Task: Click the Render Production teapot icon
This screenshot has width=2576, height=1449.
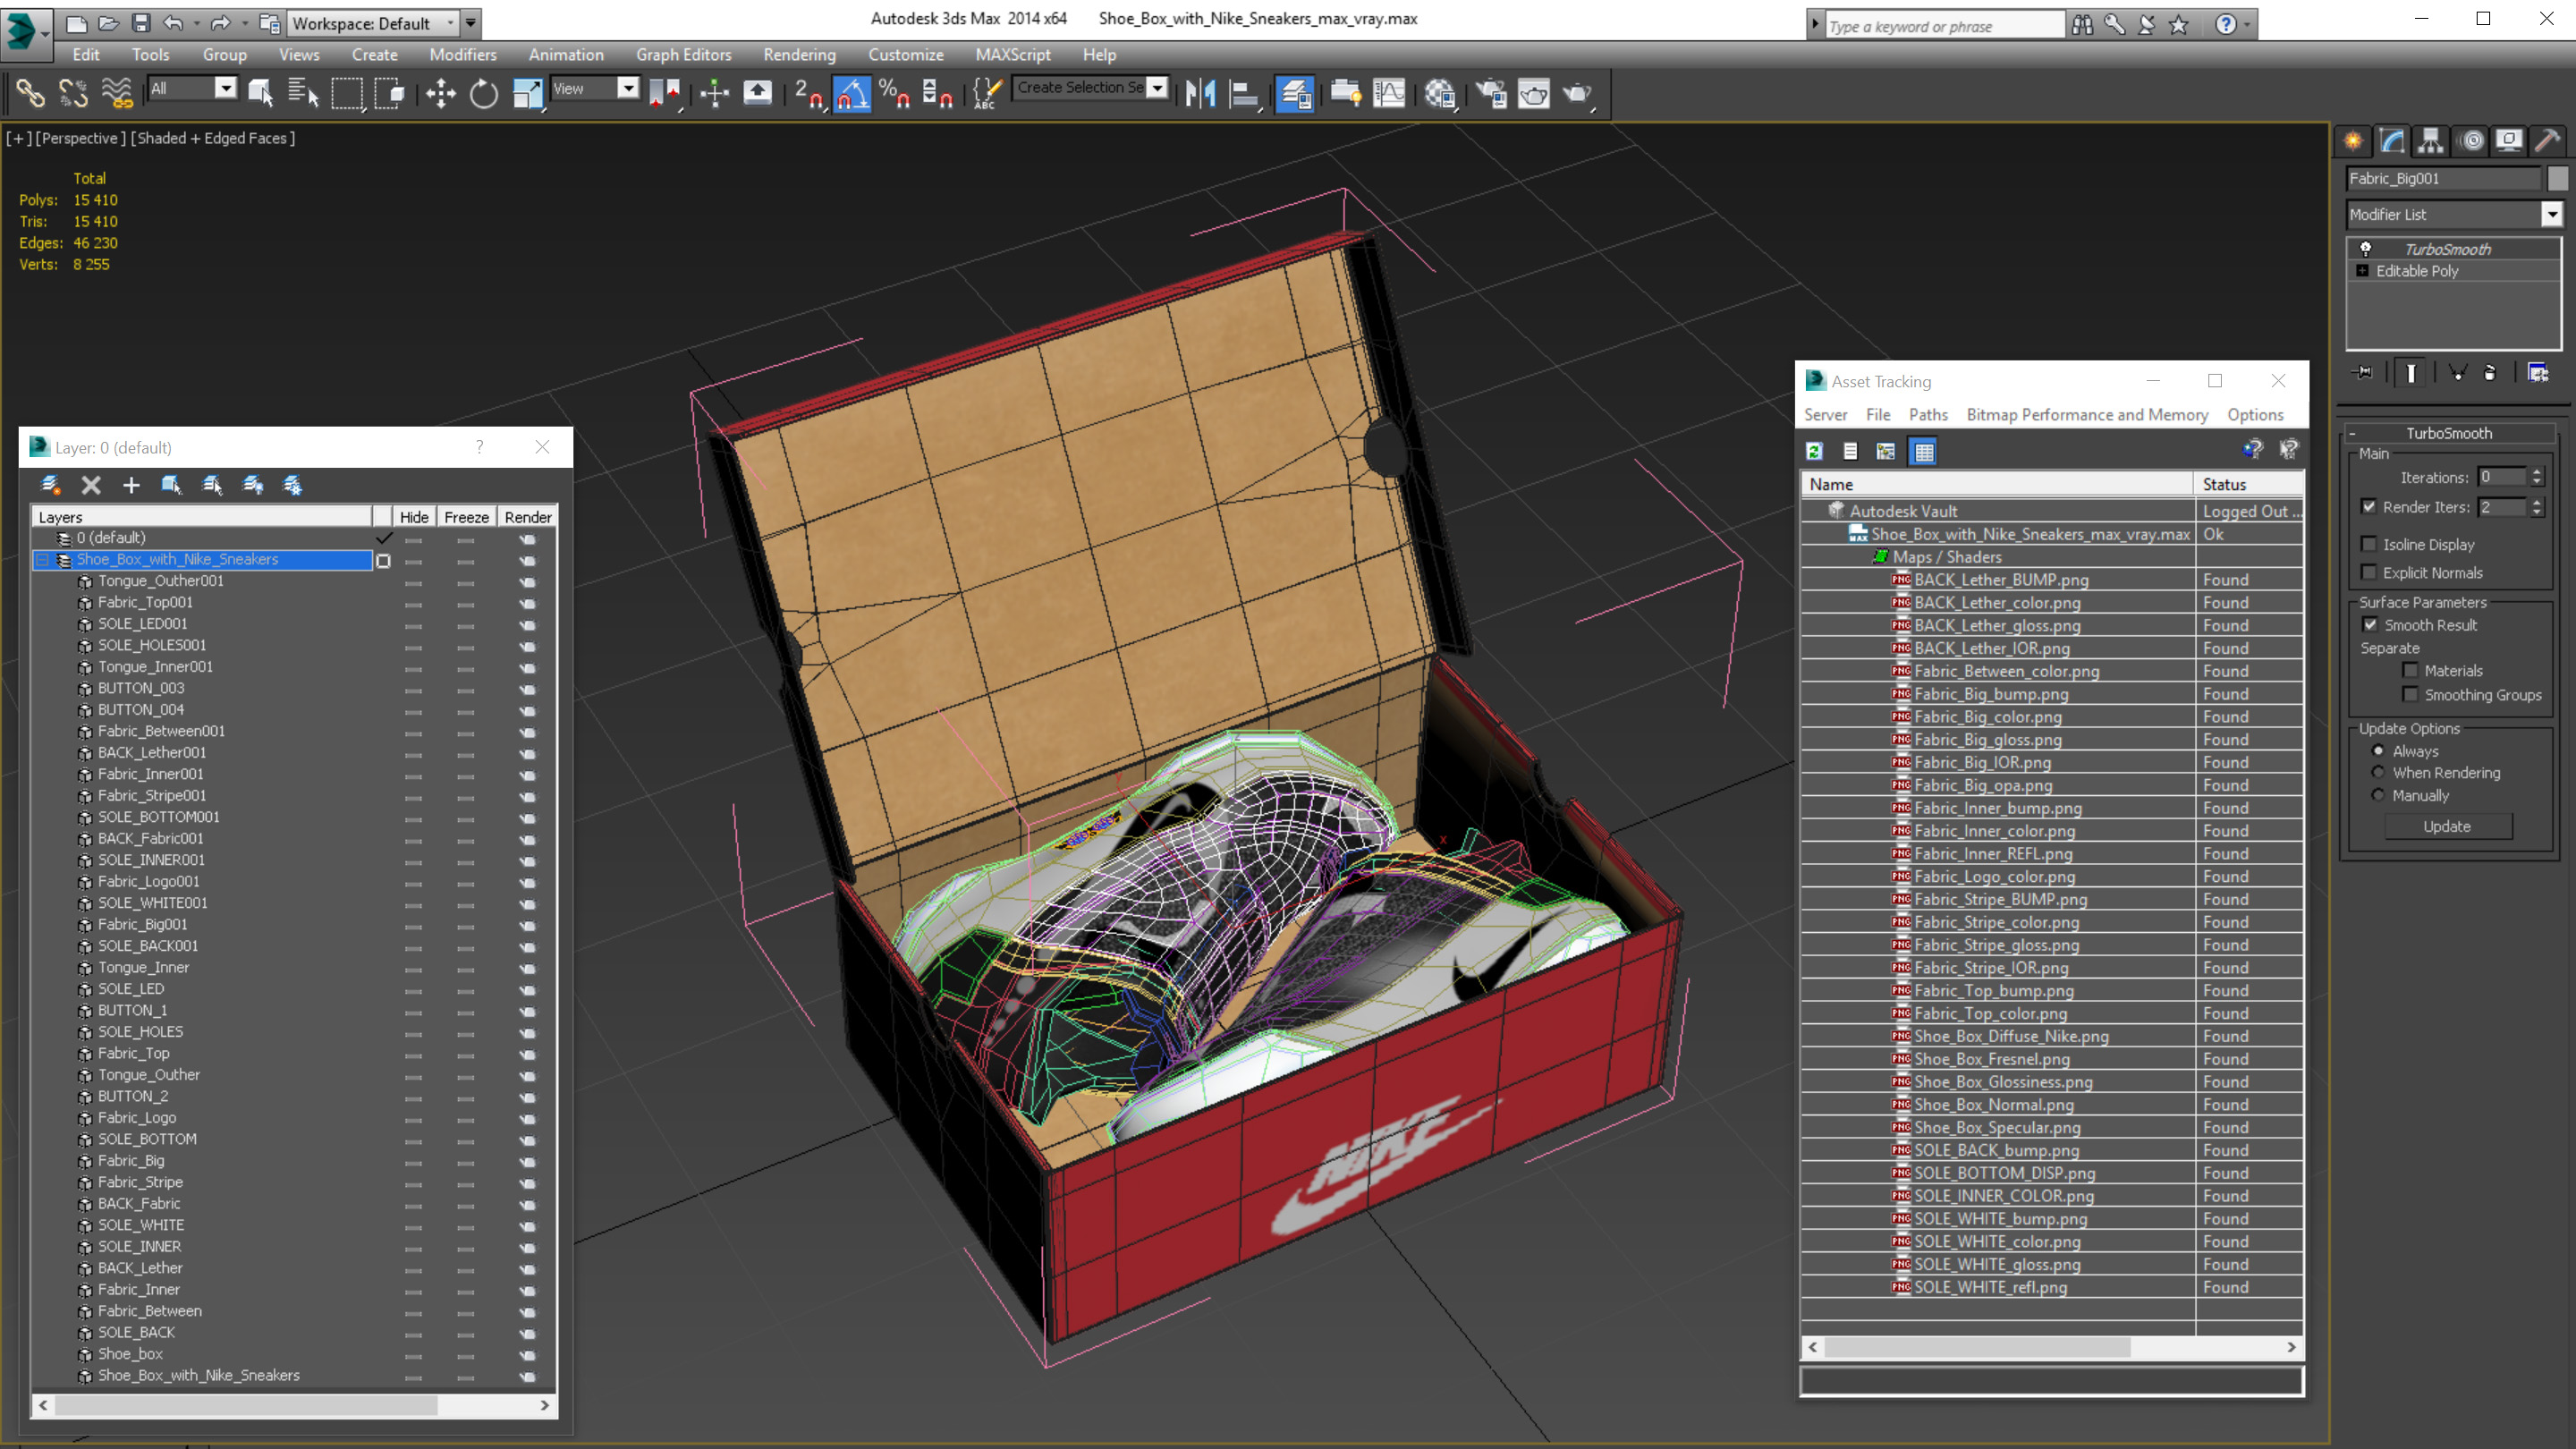Action: point(1577,94)
